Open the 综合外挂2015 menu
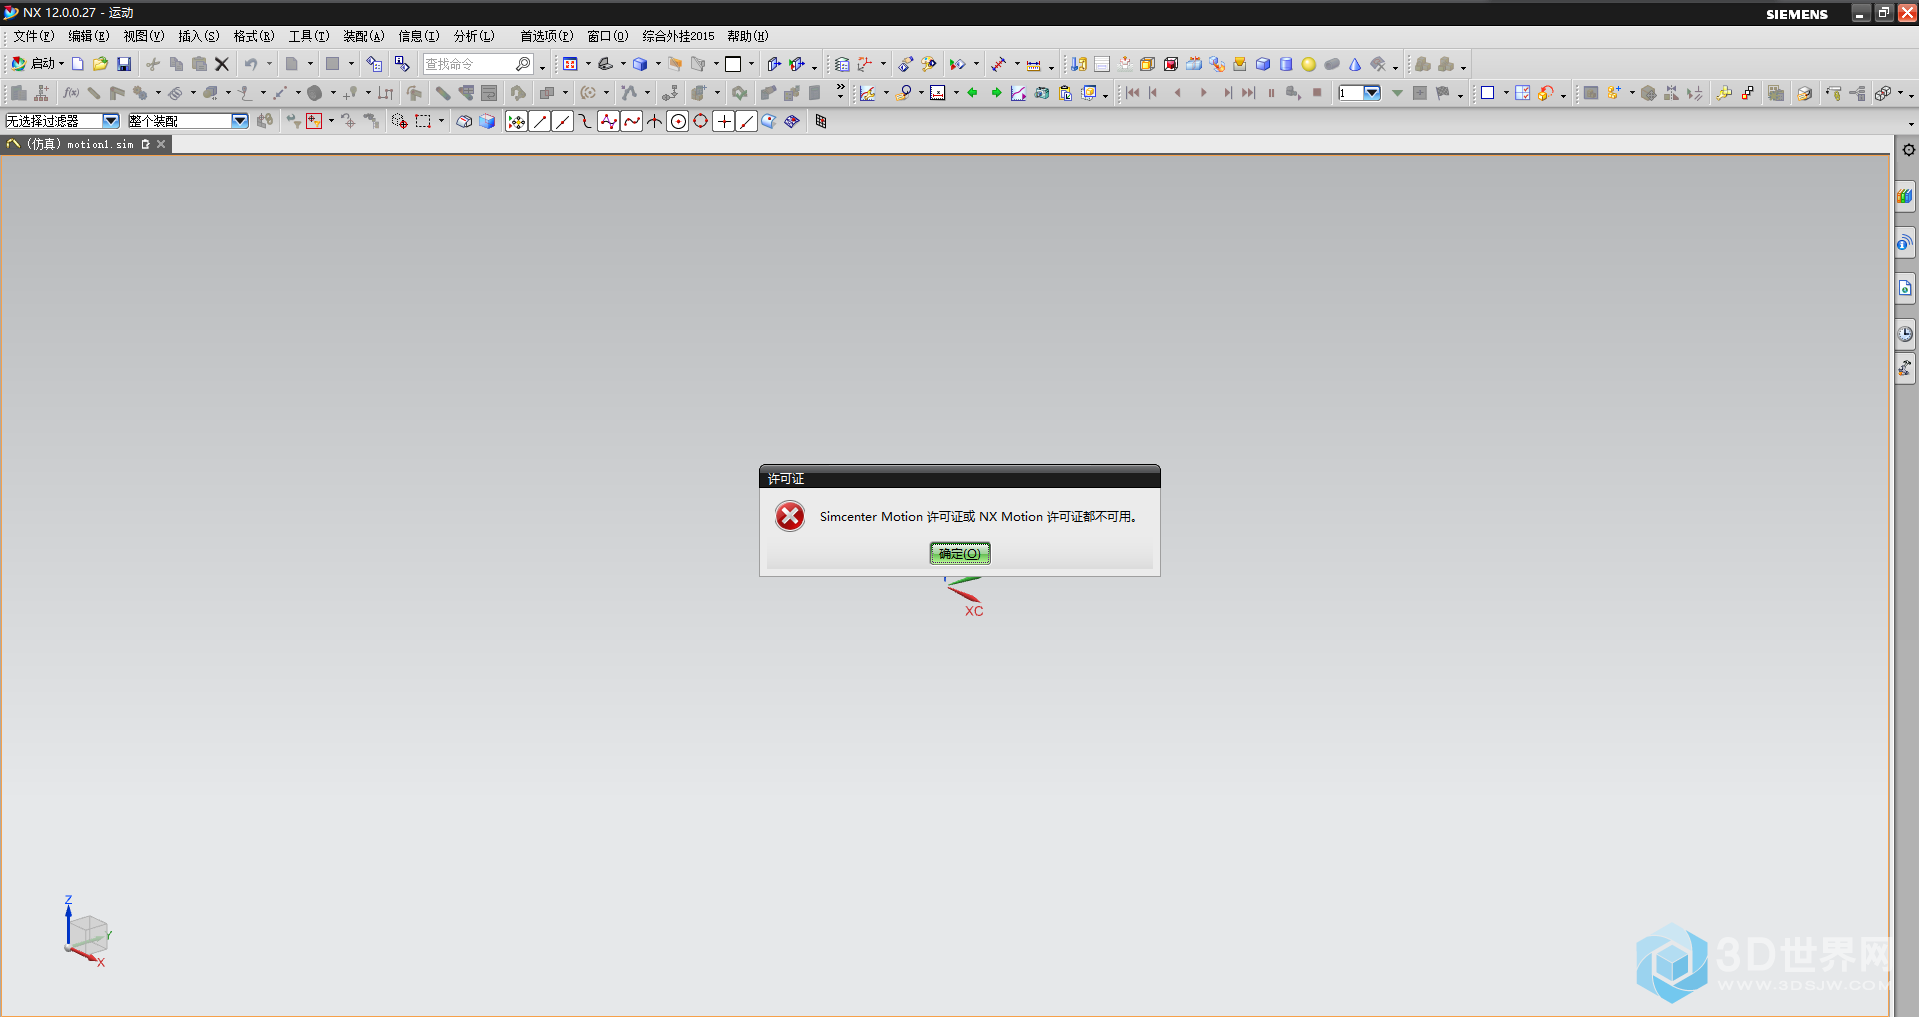The width and height of the screenshot is (1919, 1017). point(678,36)
